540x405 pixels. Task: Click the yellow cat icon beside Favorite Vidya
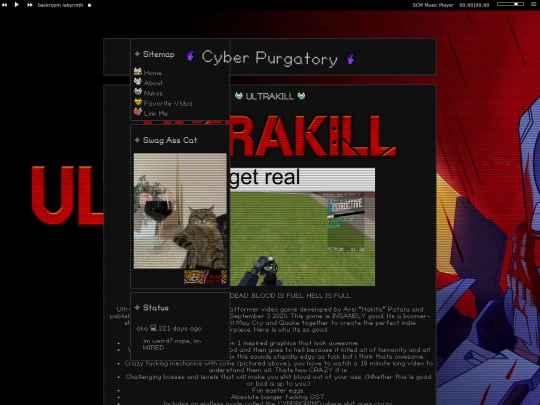138,102
